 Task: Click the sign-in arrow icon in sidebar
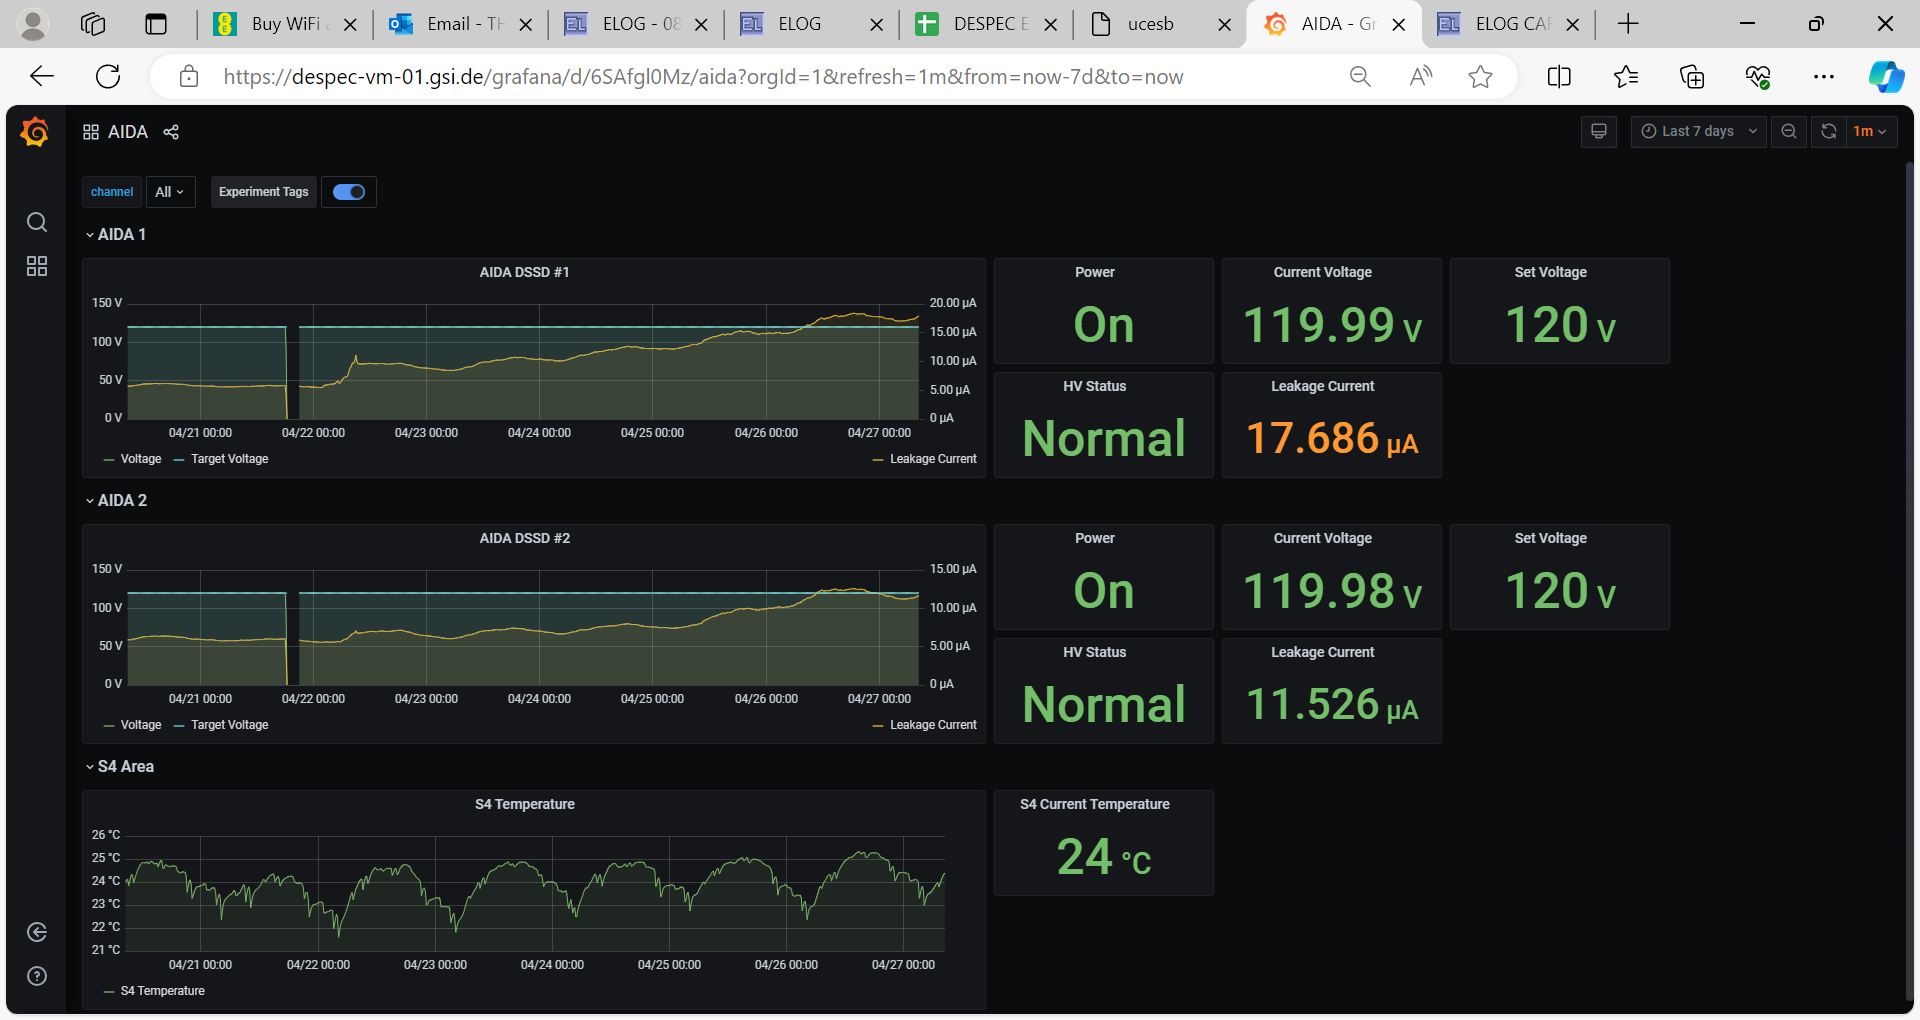pyautogui.click(x=37, y=932)
